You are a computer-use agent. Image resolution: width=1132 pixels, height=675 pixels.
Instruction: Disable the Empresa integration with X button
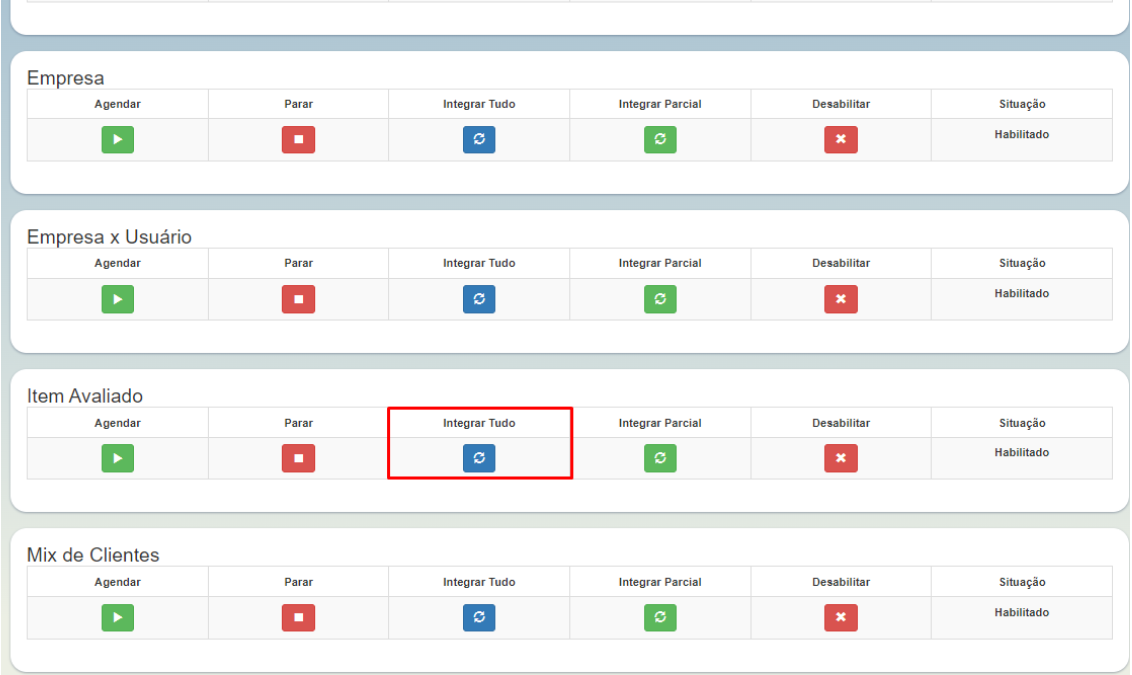point(841,139)
